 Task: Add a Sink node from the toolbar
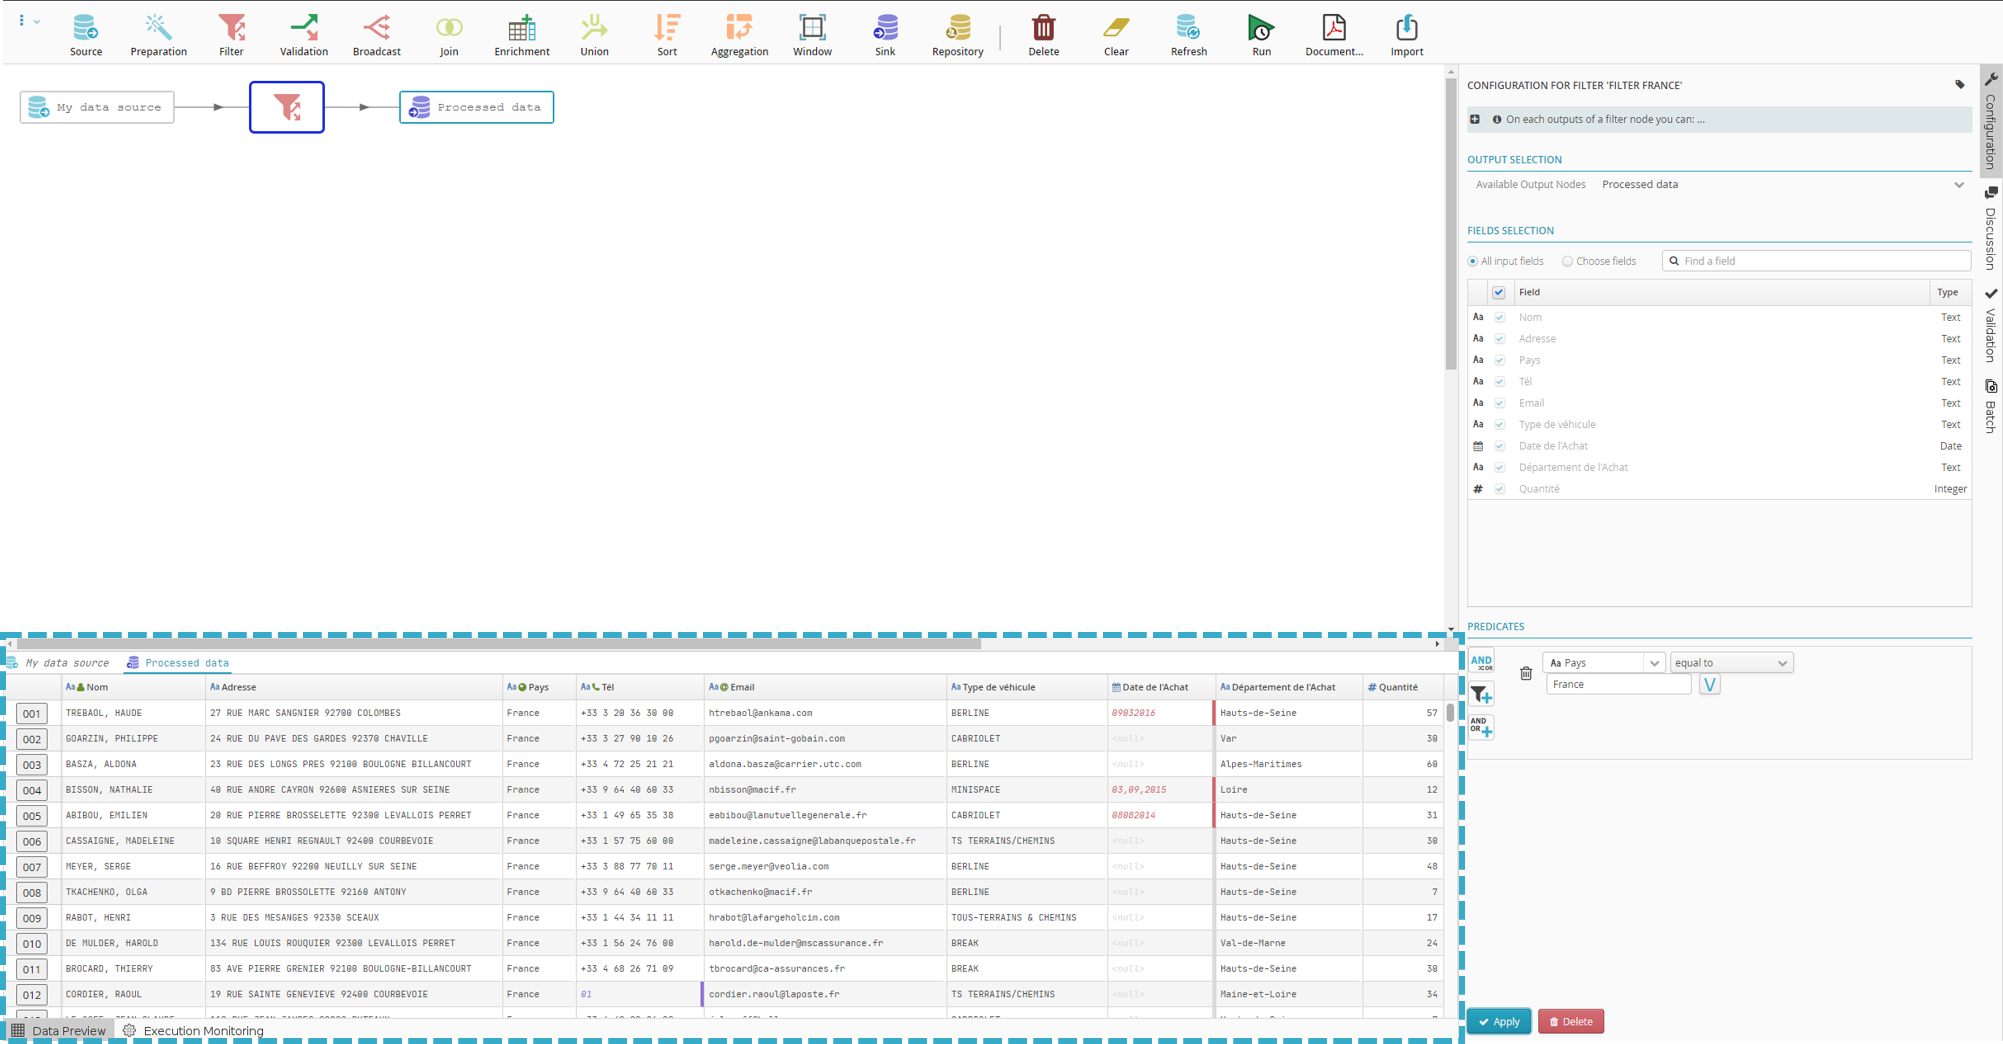[x=885, y=35]
